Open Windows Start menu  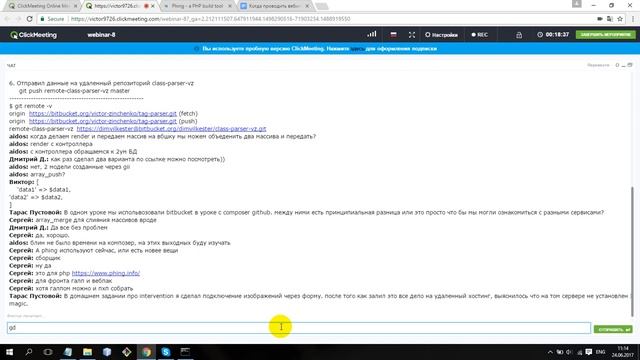pyautogui.click(x=9, y=352)
